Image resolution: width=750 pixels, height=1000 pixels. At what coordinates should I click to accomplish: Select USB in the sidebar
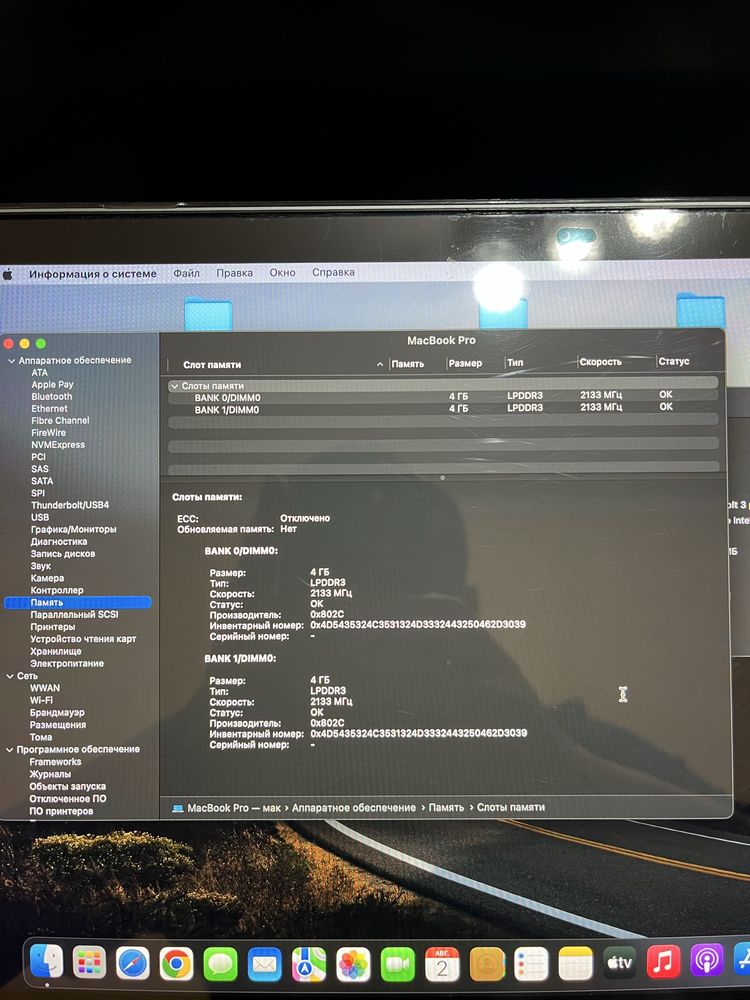point(40,517)
